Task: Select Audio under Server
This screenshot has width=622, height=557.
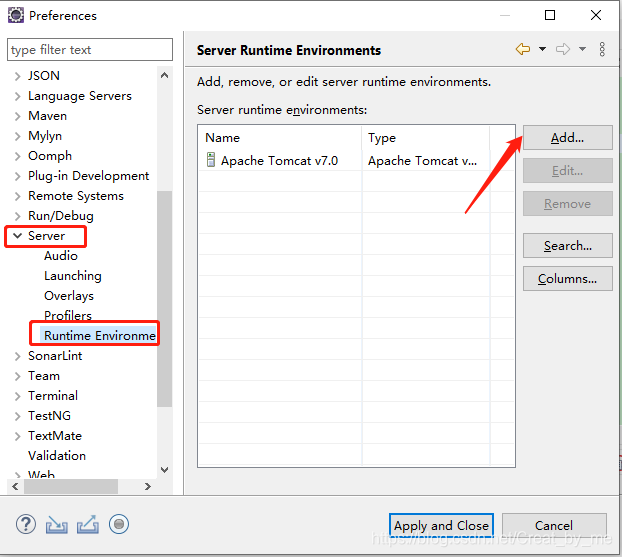Action: pyautogui.click(x=61, y=255)
